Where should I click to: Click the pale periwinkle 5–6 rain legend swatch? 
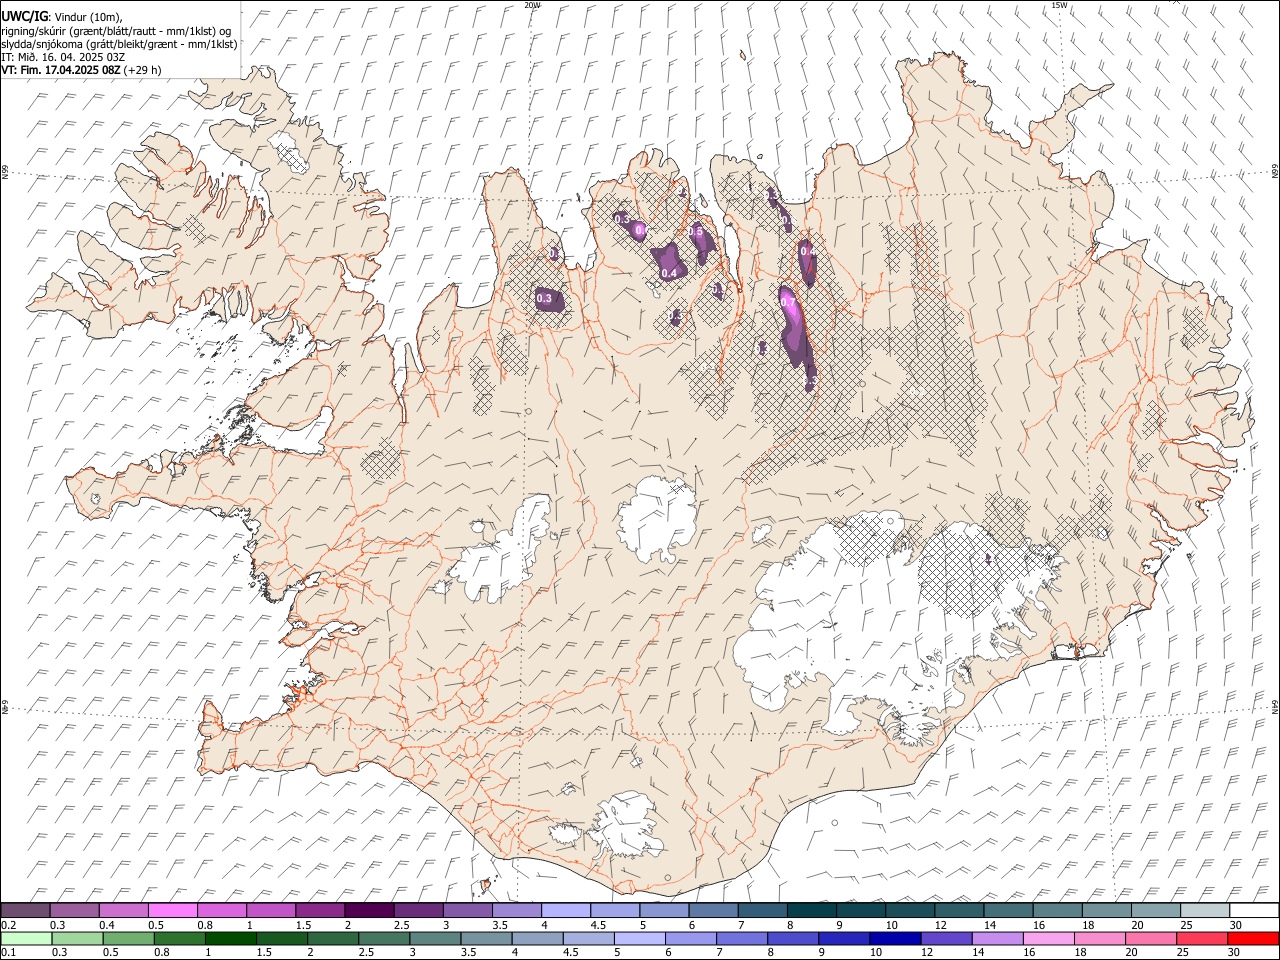pos(640,939)
